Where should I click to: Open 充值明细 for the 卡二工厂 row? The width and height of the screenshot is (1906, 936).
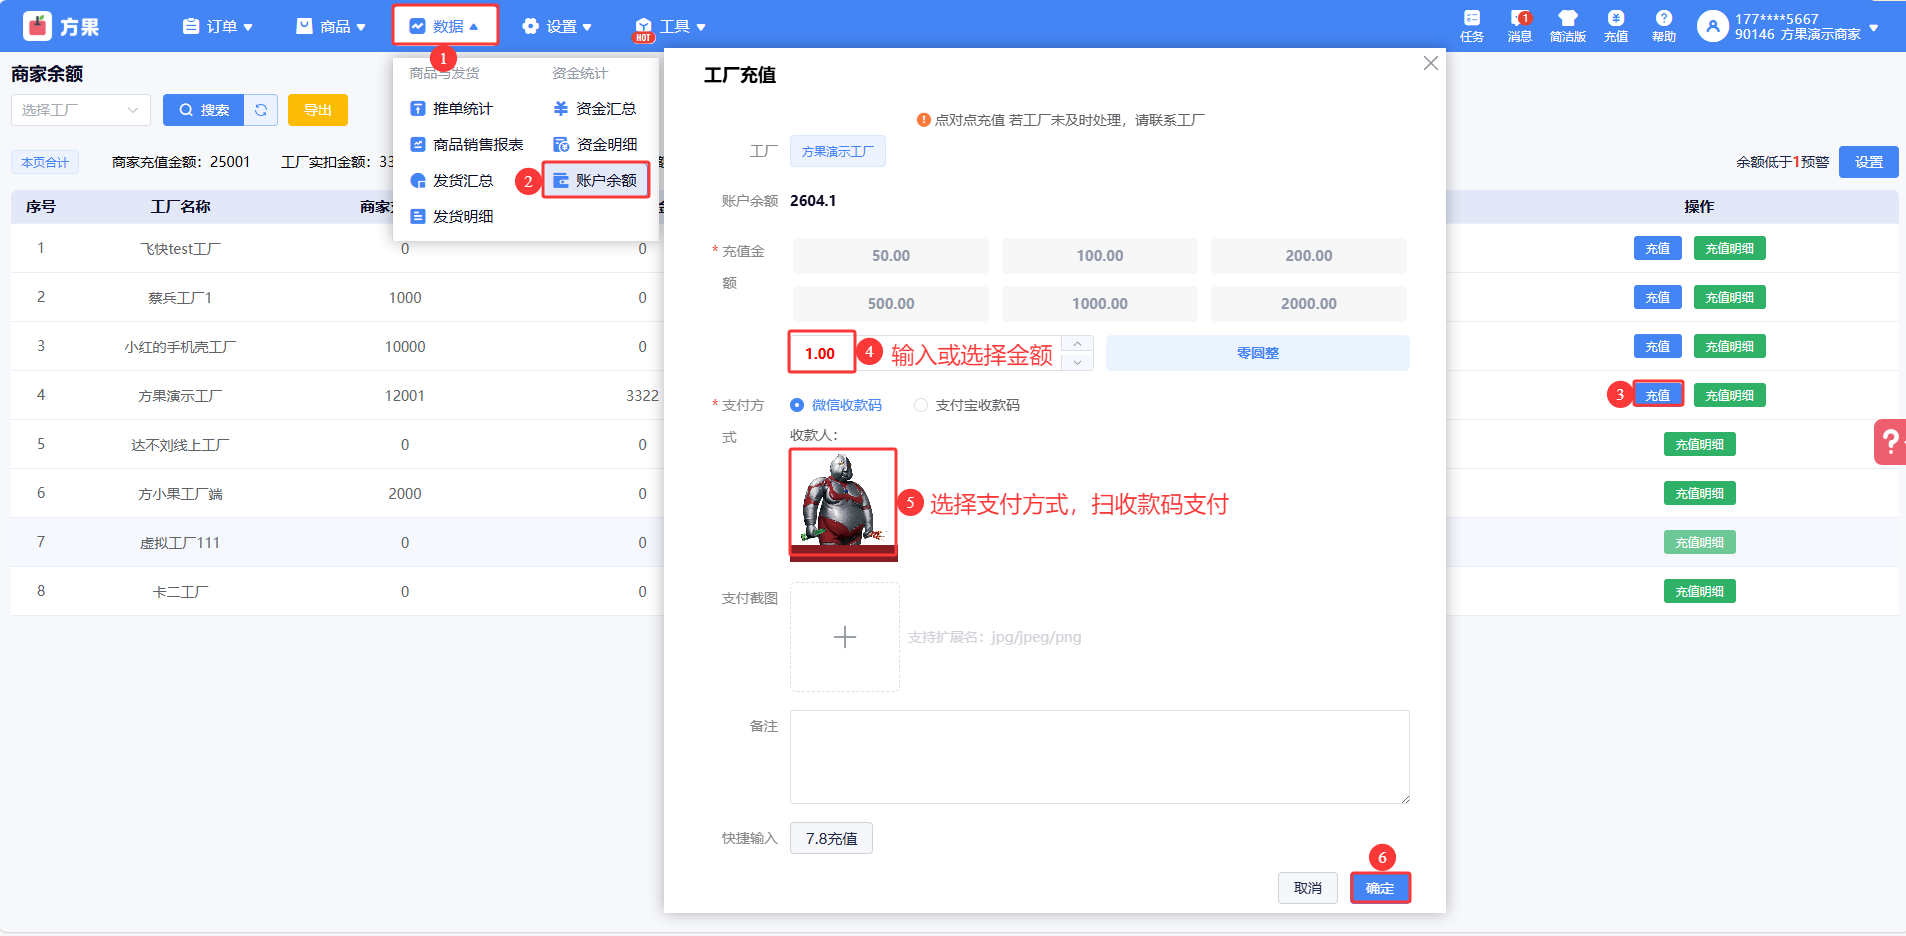[1700, 591]
